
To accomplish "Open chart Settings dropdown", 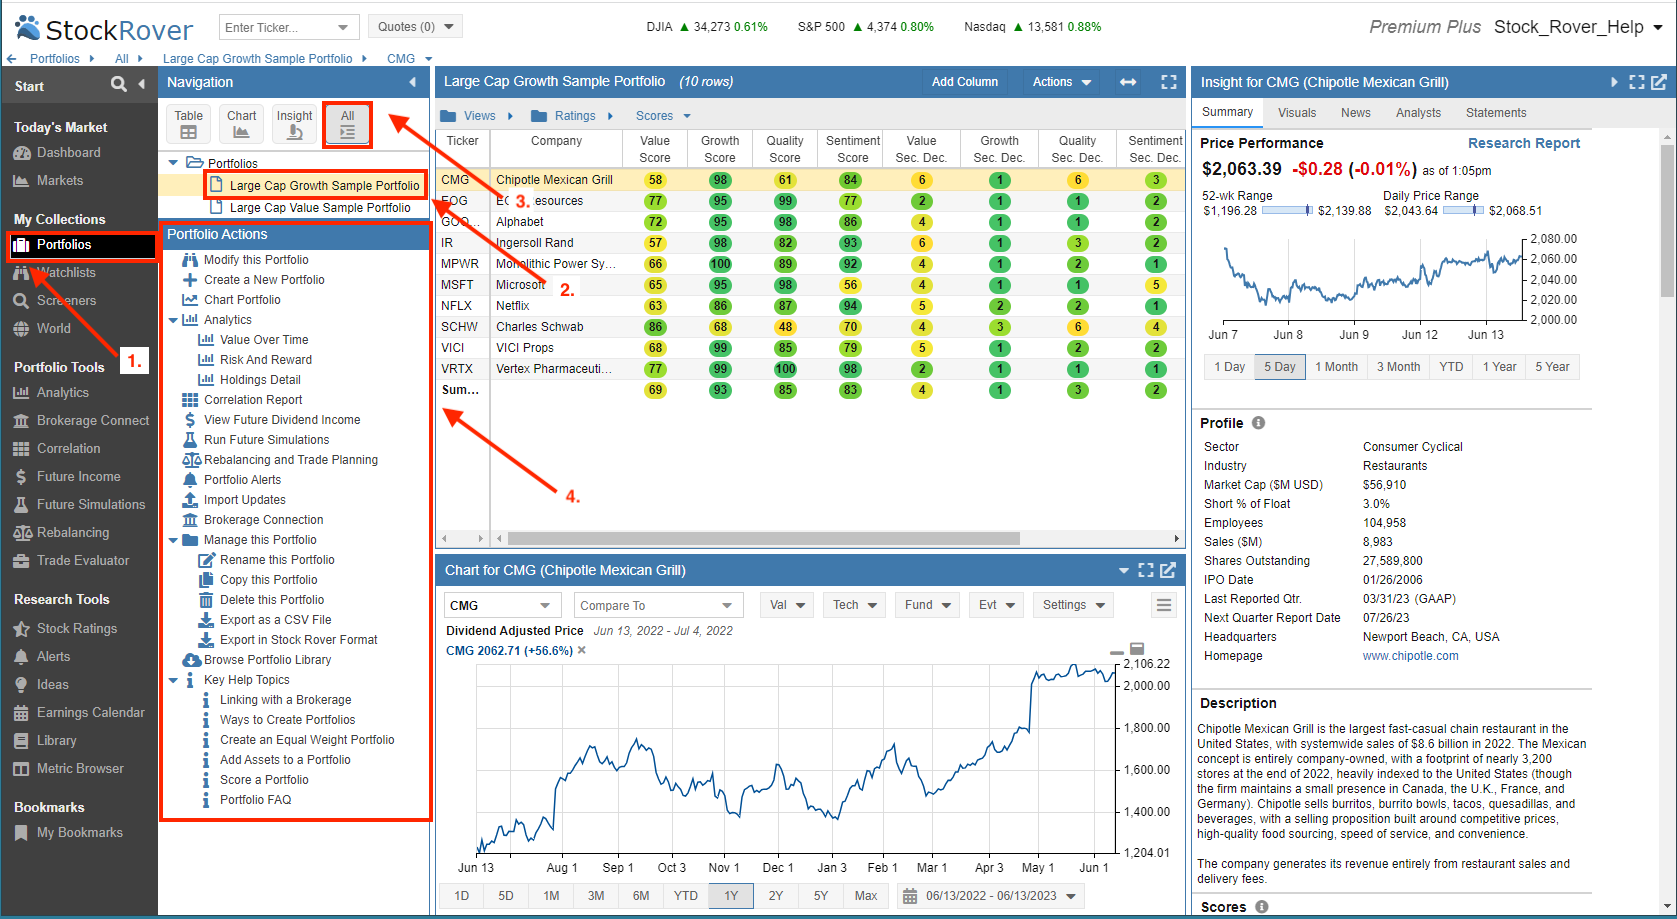I will click(1073, 605).
